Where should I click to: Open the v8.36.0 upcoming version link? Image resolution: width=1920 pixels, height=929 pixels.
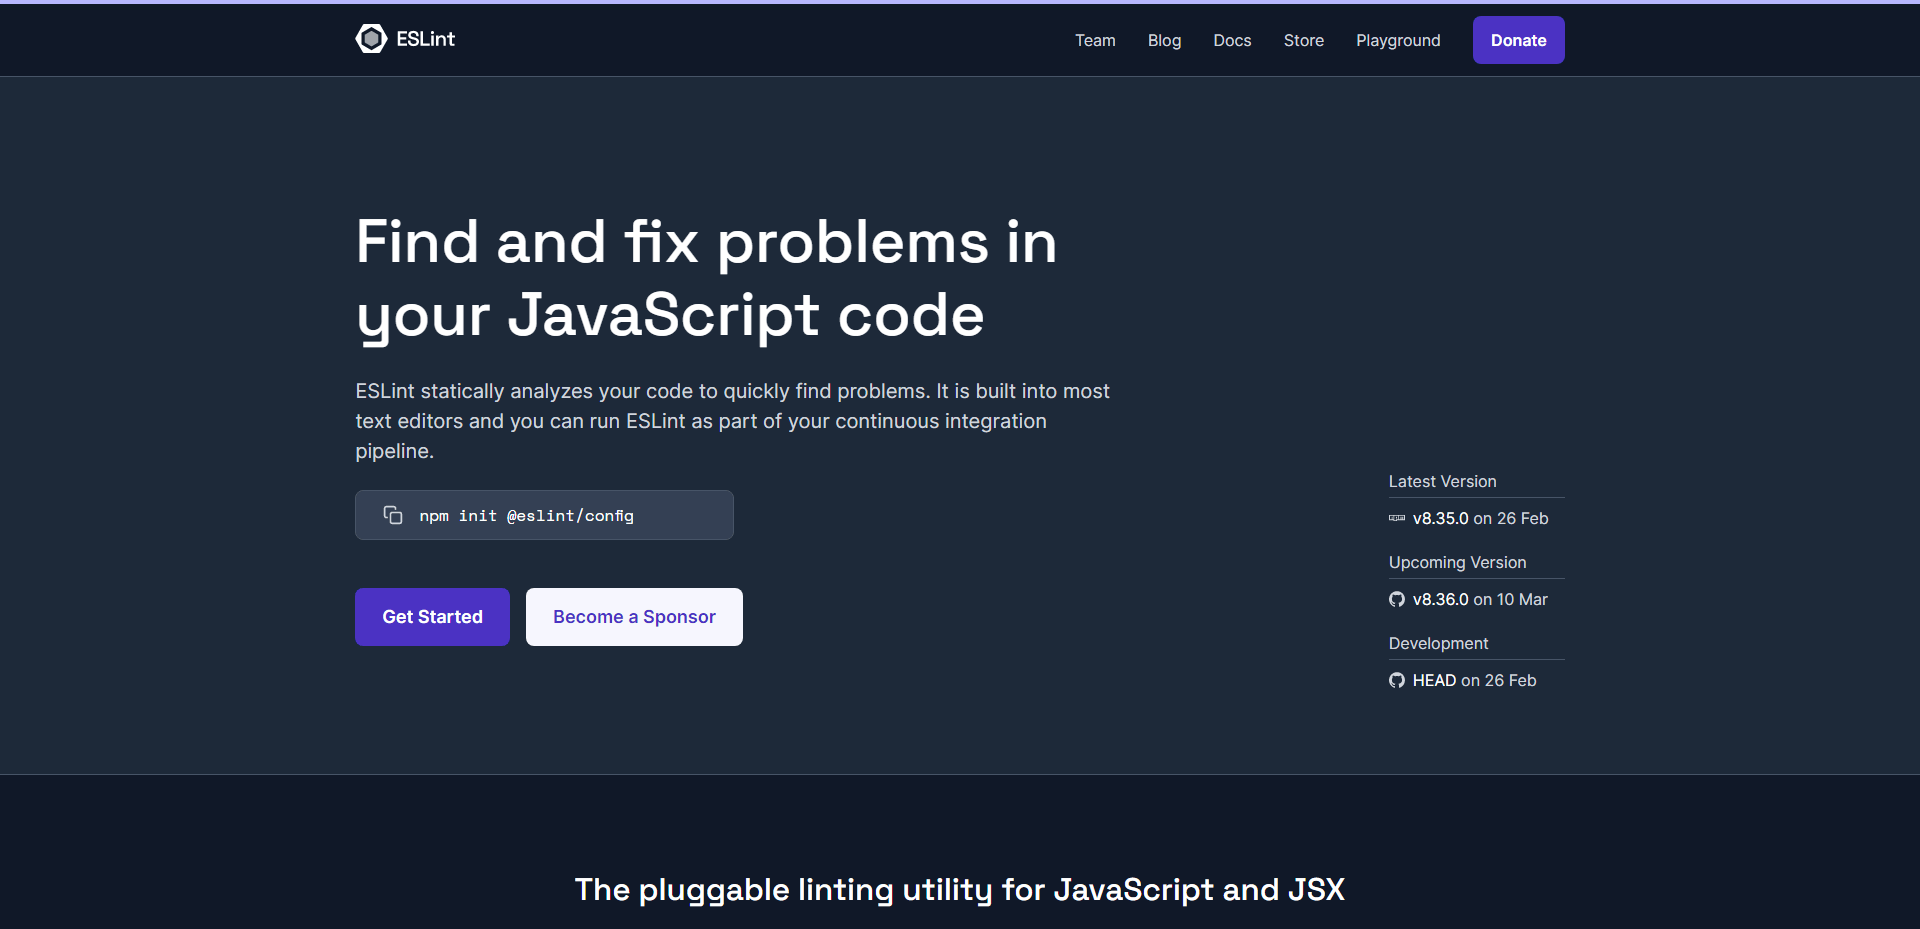[1440, 599]
